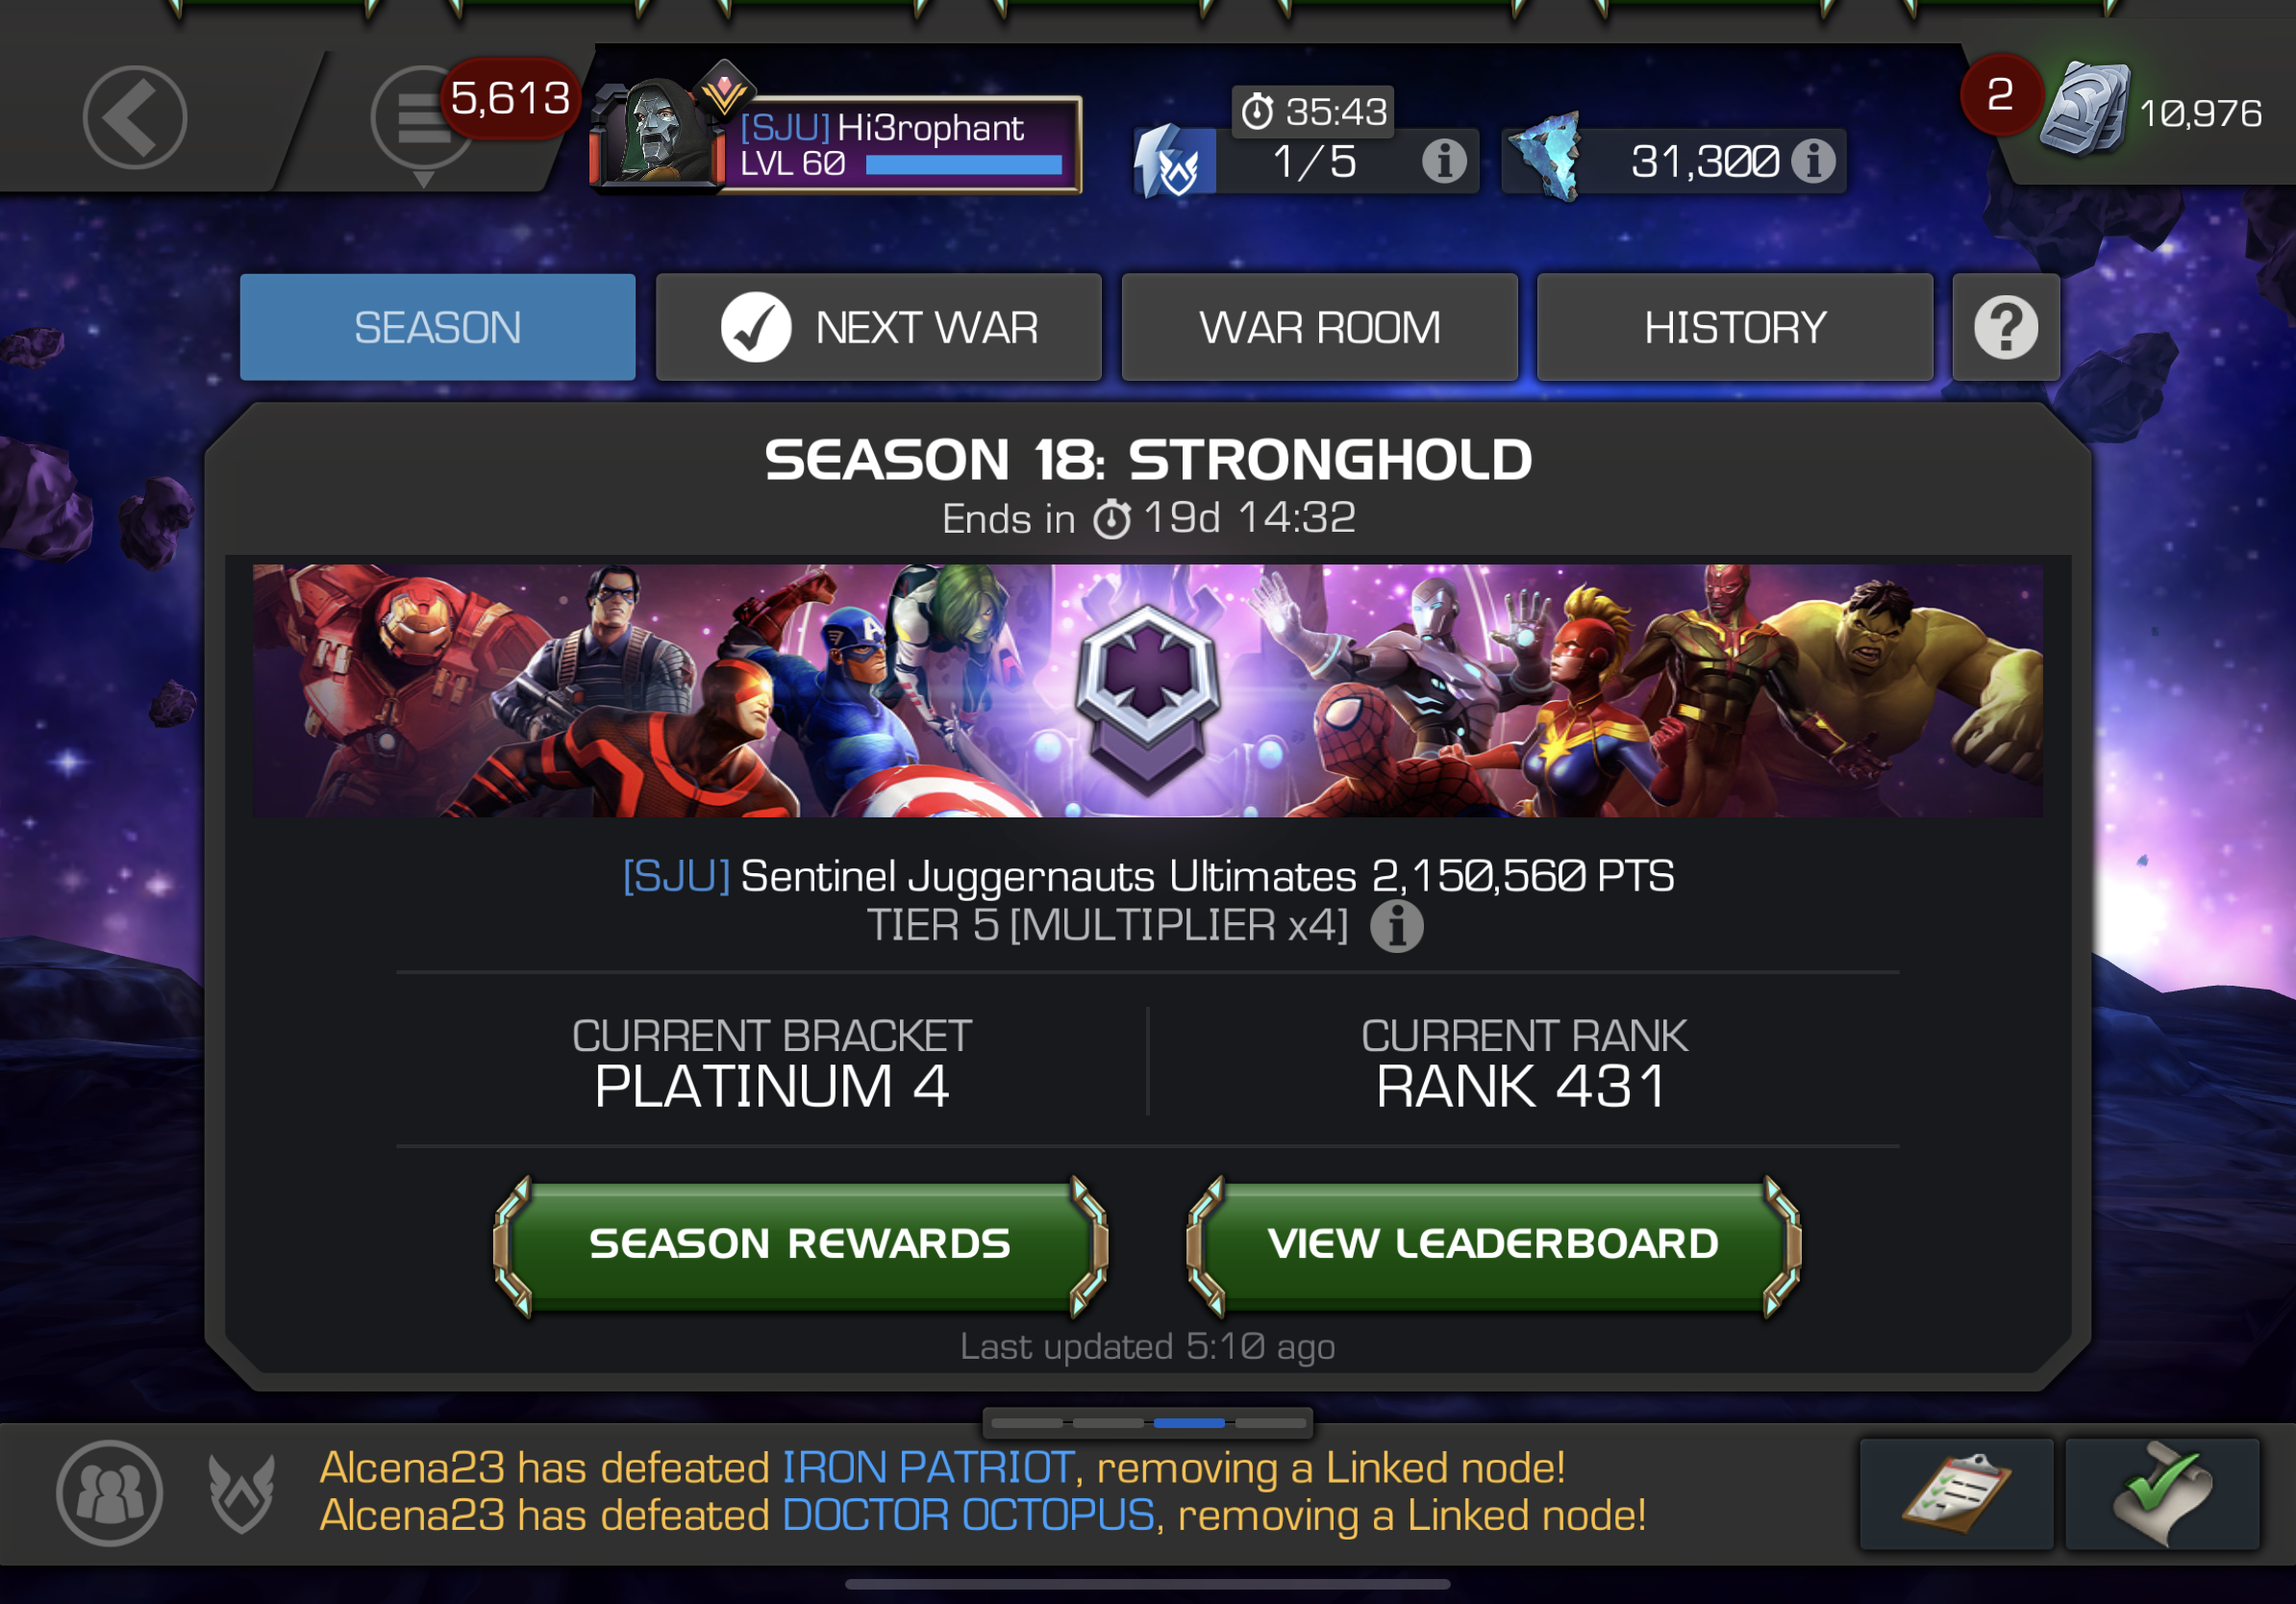Open the HISTORY tab
This screenshot has height=1604, width=2296.
[1734, 327]
